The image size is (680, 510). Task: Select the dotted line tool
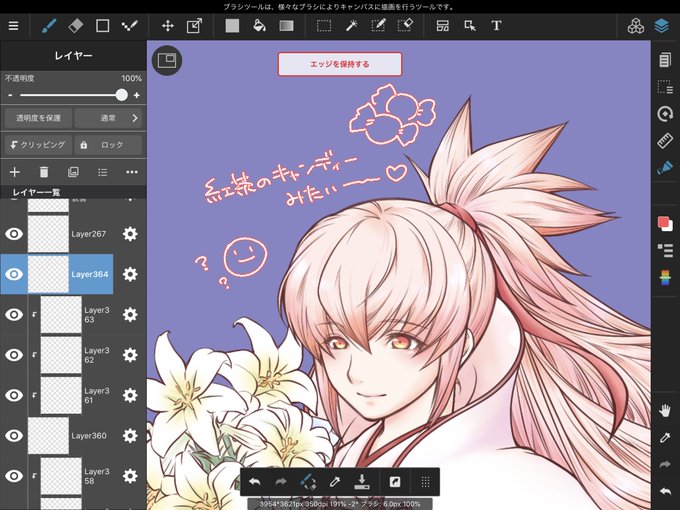coord(129,26)
